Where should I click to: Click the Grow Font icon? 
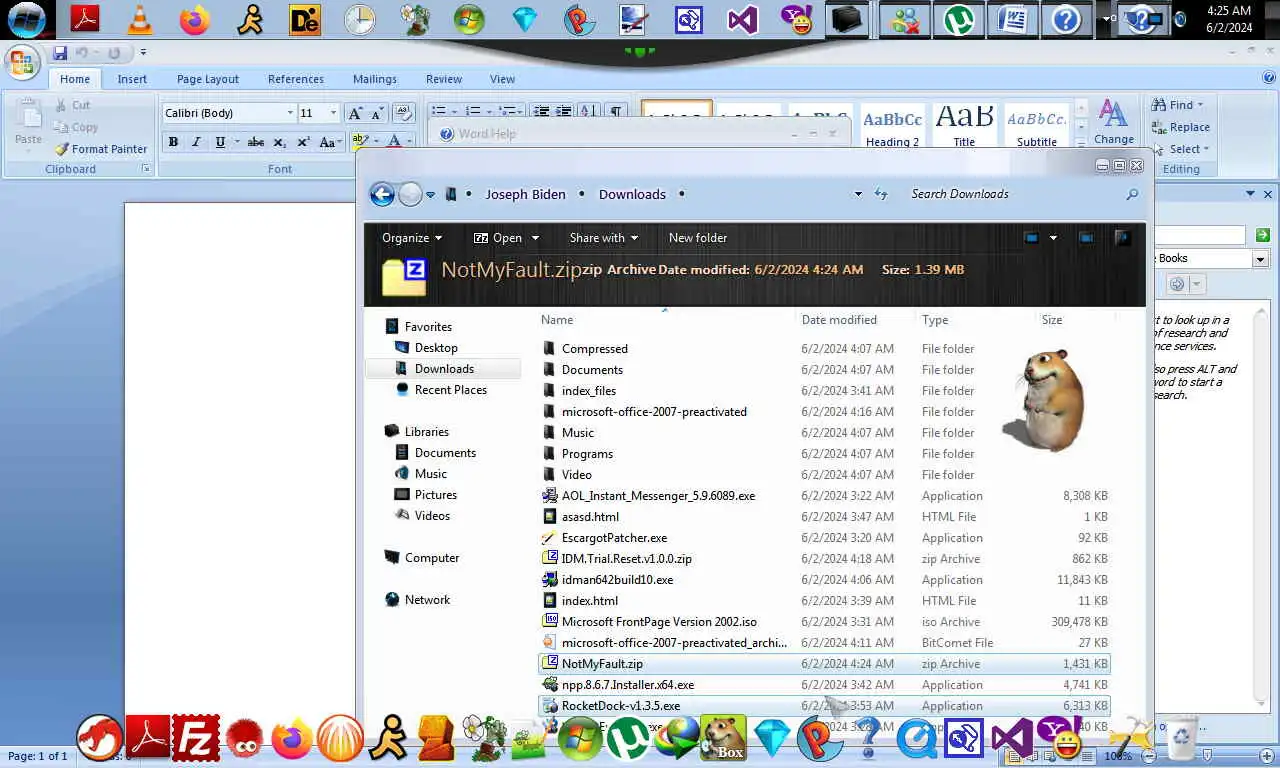tap(355, 113)
